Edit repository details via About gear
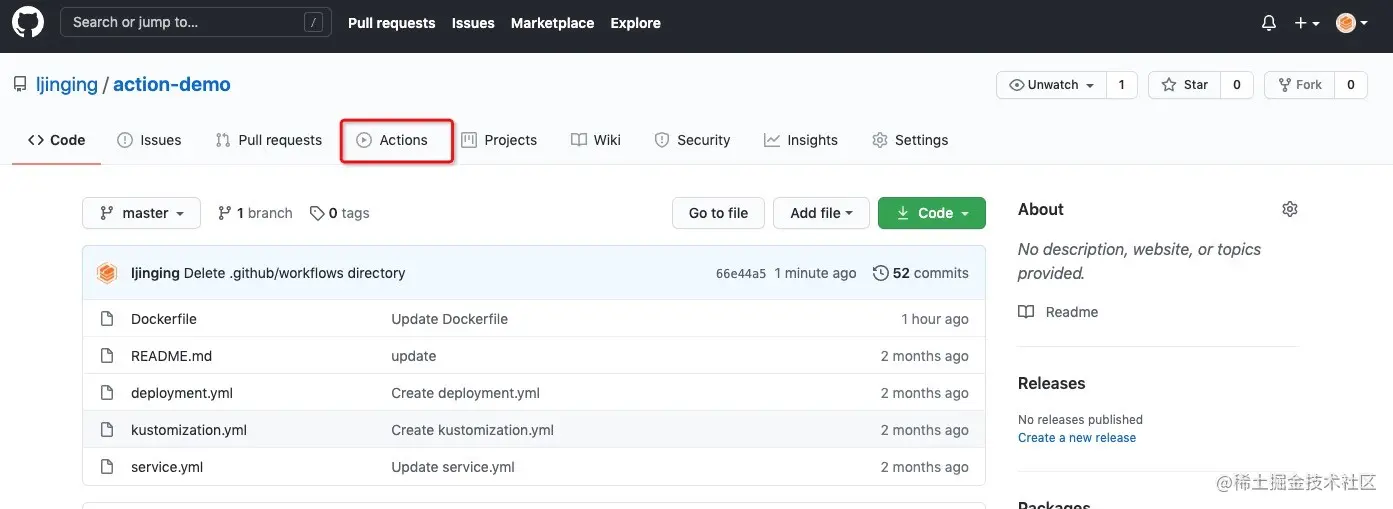Viewport: 1393px width, 509px height. [x=1290, y=209]
